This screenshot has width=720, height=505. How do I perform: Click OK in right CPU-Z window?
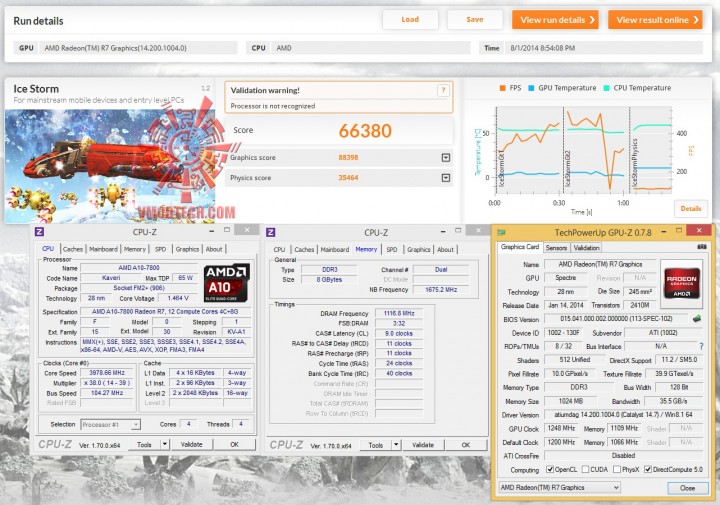point(466,445)
